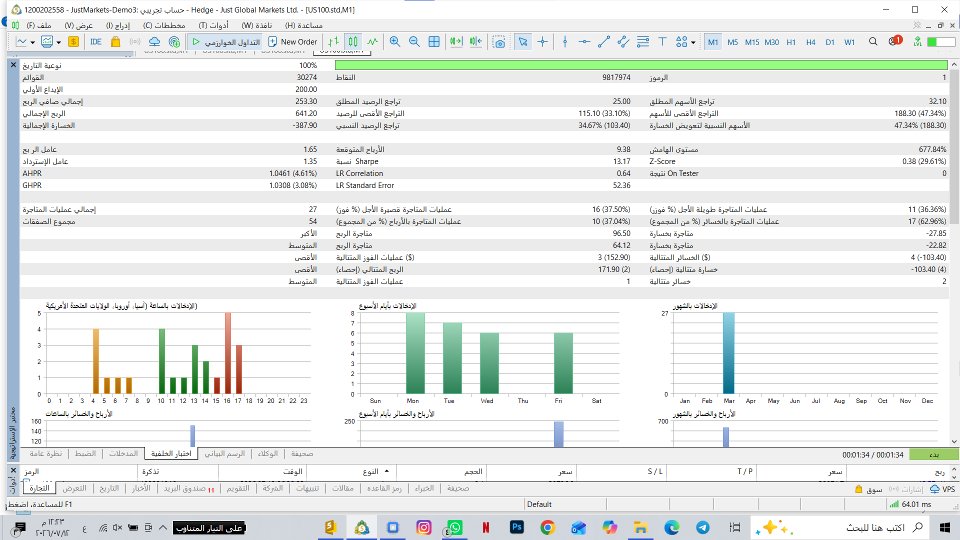Open Photoshop from the taskbar

[516, 527]
